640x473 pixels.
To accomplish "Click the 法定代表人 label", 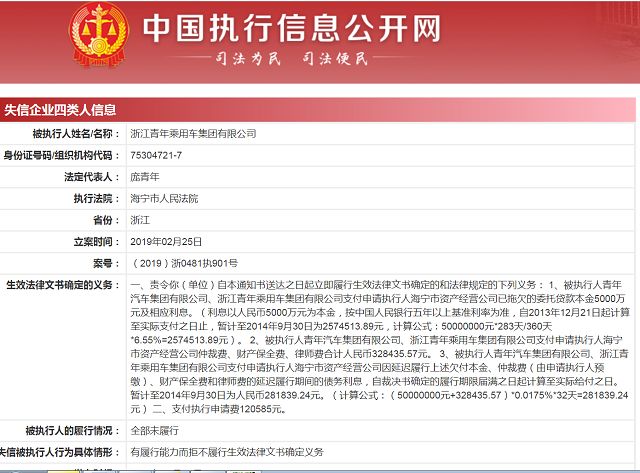I will click(92, 177).
